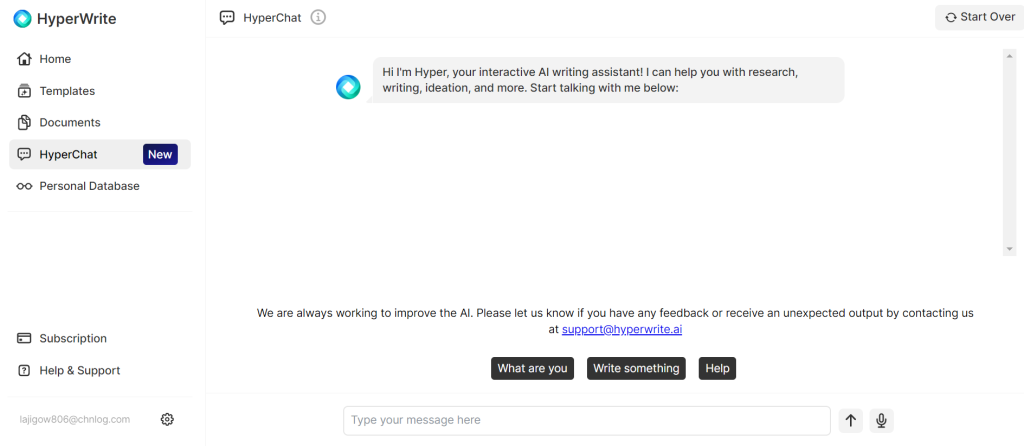The height and width of the screenshot is (446, 1024).
Task: Click the Start Over button
Action: coord(980,18)
